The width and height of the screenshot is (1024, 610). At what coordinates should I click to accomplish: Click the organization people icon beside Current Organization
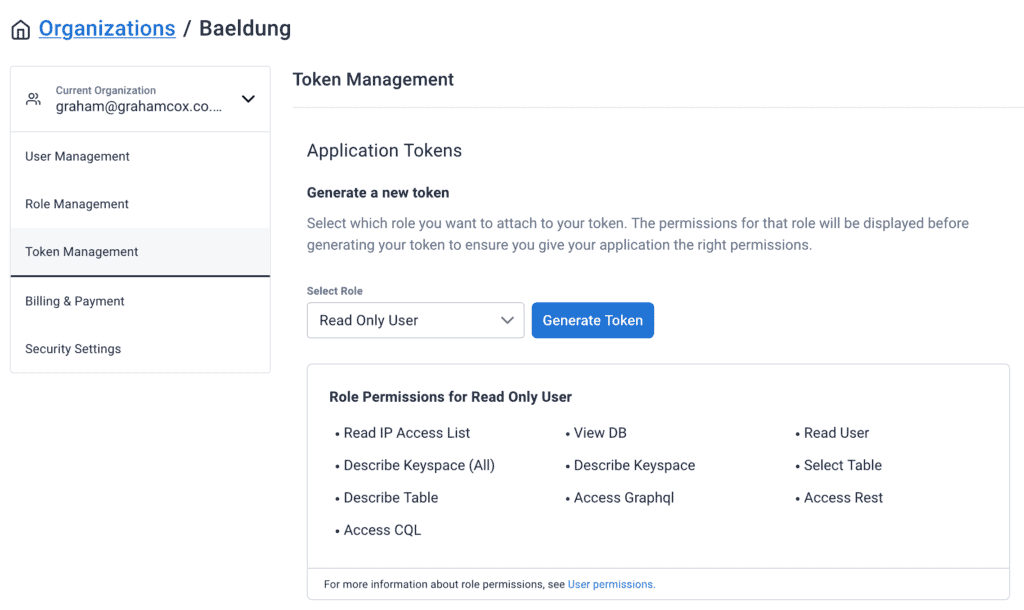33,98
